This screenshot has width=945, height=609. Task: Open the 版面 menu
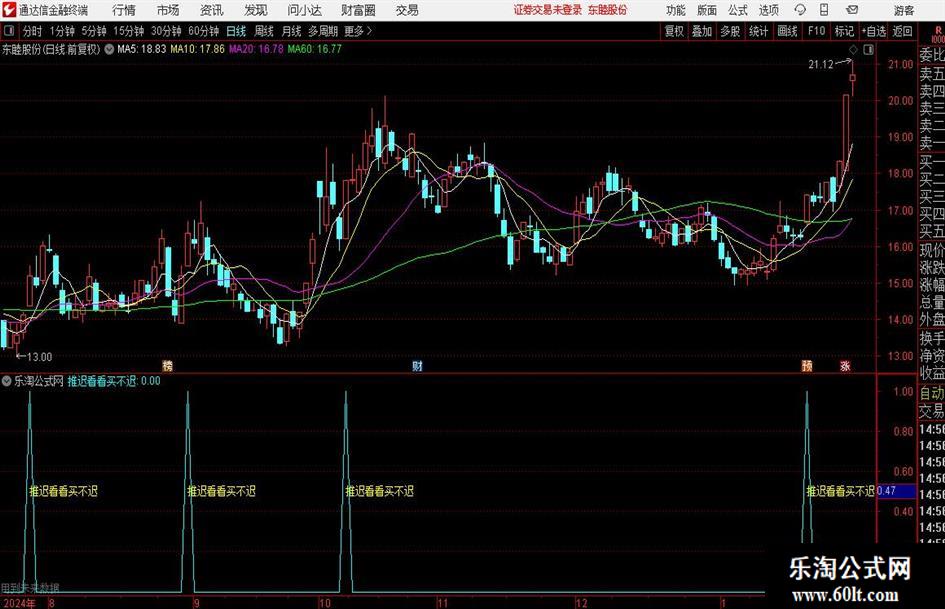(706, 10)
